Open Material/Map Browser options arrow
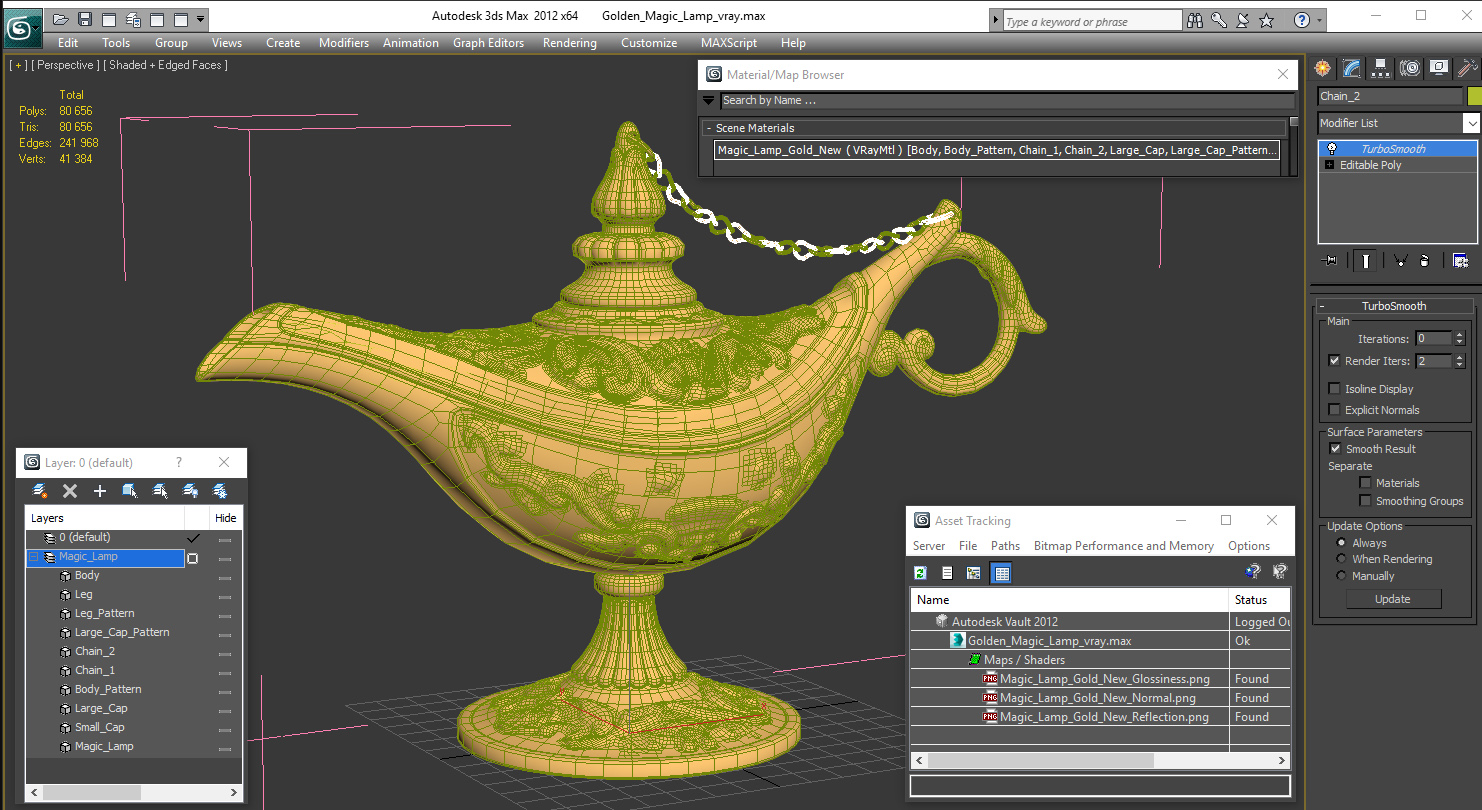 (x=709, y=100)
